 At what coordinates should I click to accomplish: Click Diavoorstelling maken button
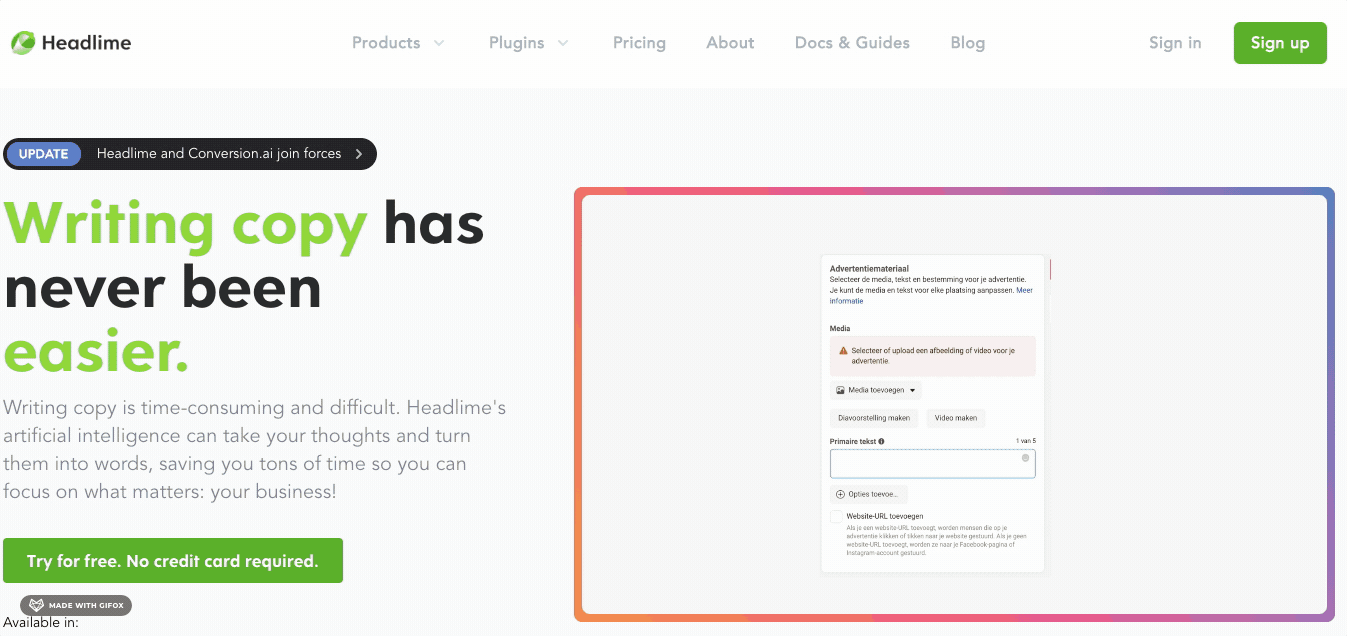point(874,418)
